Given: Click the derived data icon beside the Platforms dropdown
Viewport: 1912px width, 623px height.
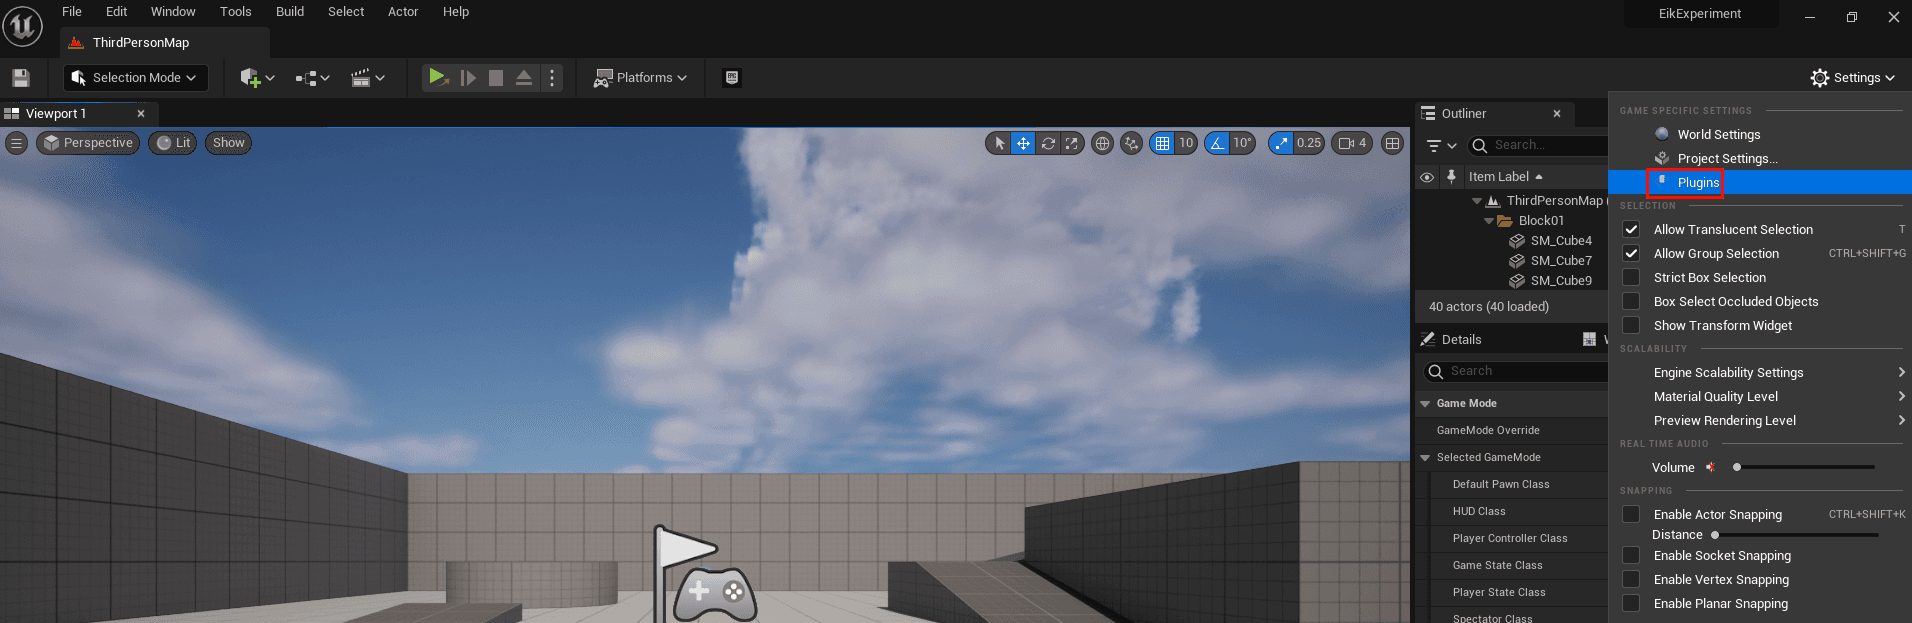Looking at the screenshot, I should [x=732, y=78].
